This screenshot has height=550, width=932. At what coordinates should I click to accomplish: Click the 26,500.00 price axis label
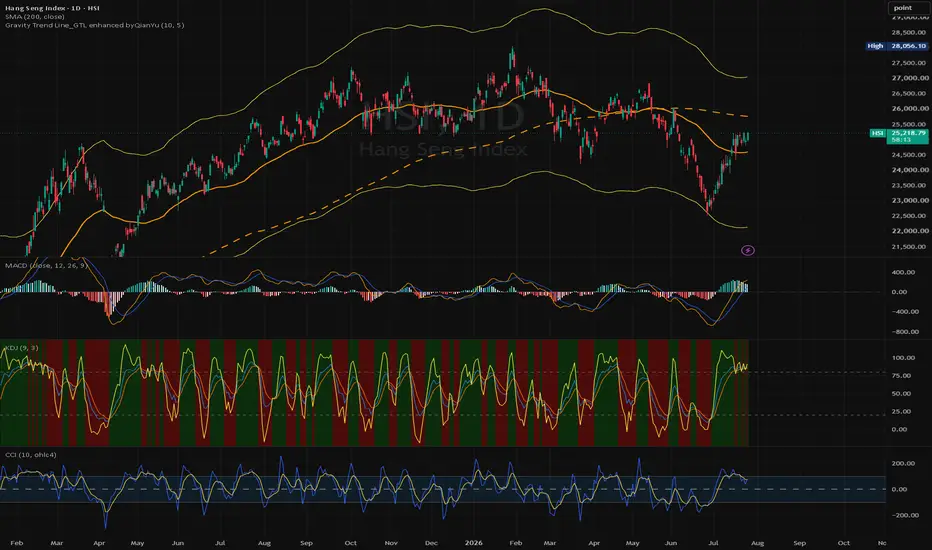[x=910, y=93]
